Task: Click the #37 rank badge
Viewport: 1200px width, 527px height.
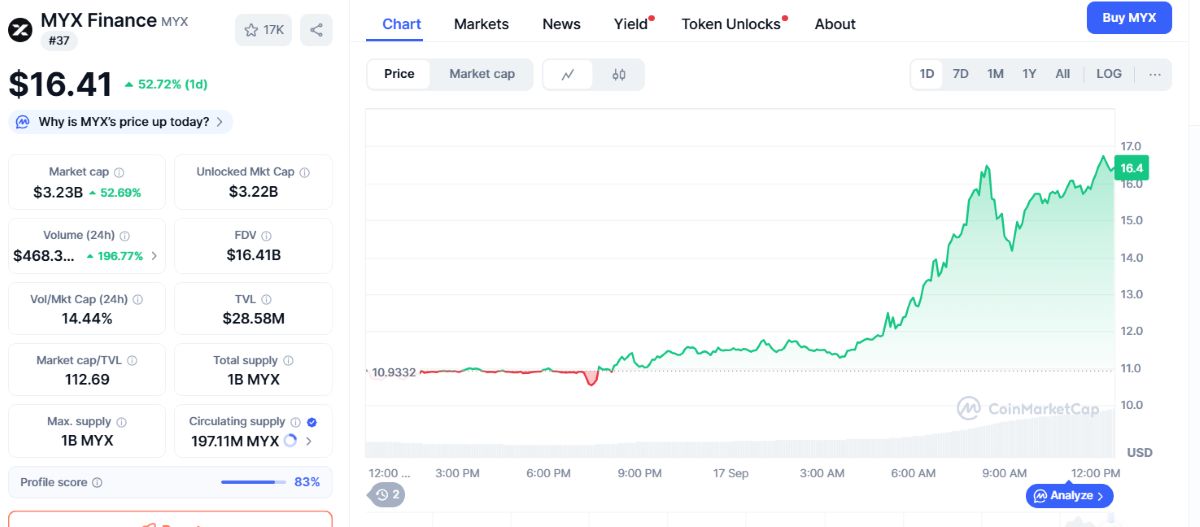Action: pyautogui.click(x=59, y=41)
